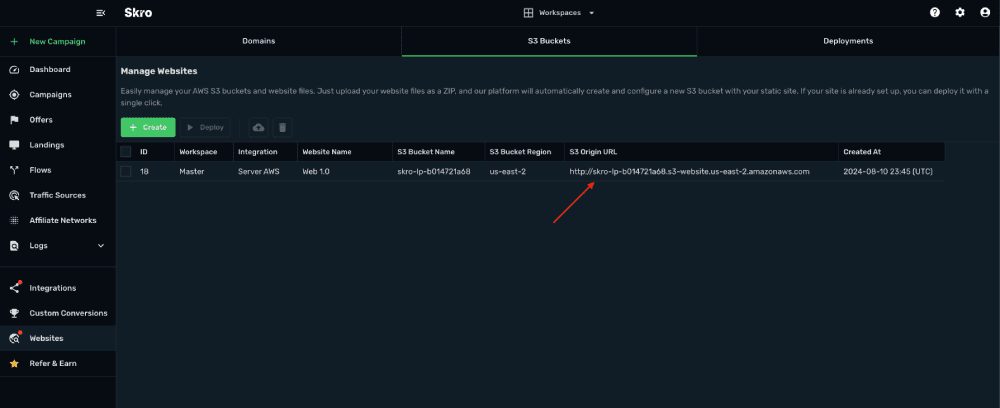Click the 'Manage Websites' heading
Viewport: 1000px width, 408px height.
pyautogui.click(x=159, y=71)
